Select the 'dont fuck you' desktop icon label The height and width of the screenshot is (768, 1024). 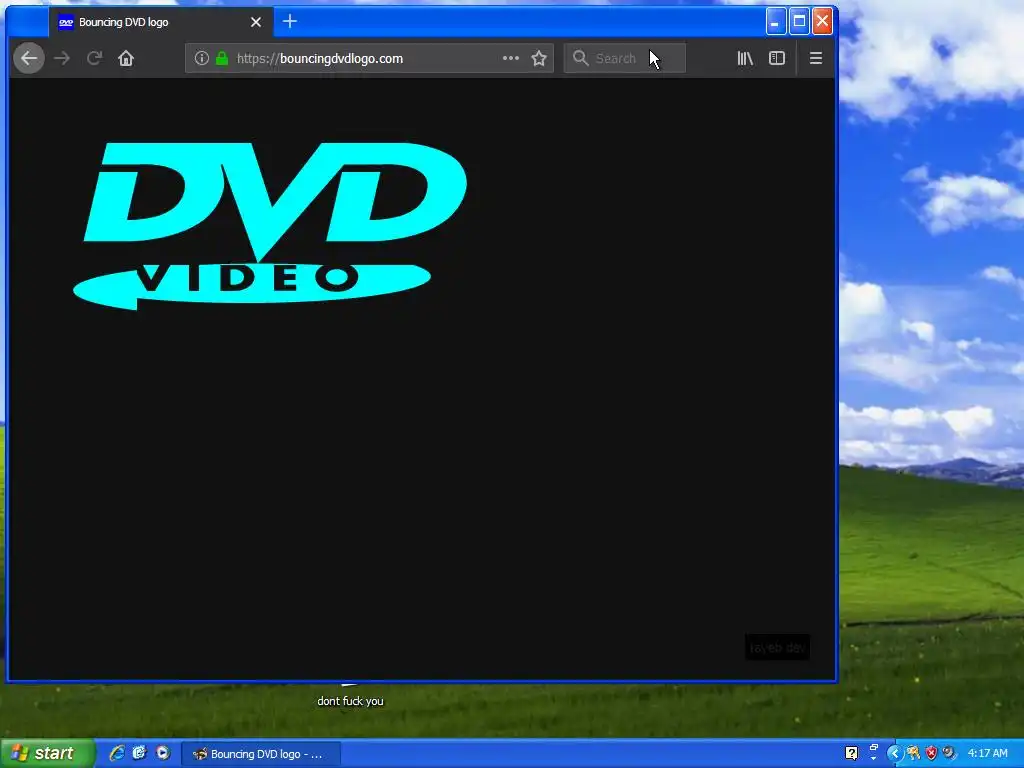[350, 701]
